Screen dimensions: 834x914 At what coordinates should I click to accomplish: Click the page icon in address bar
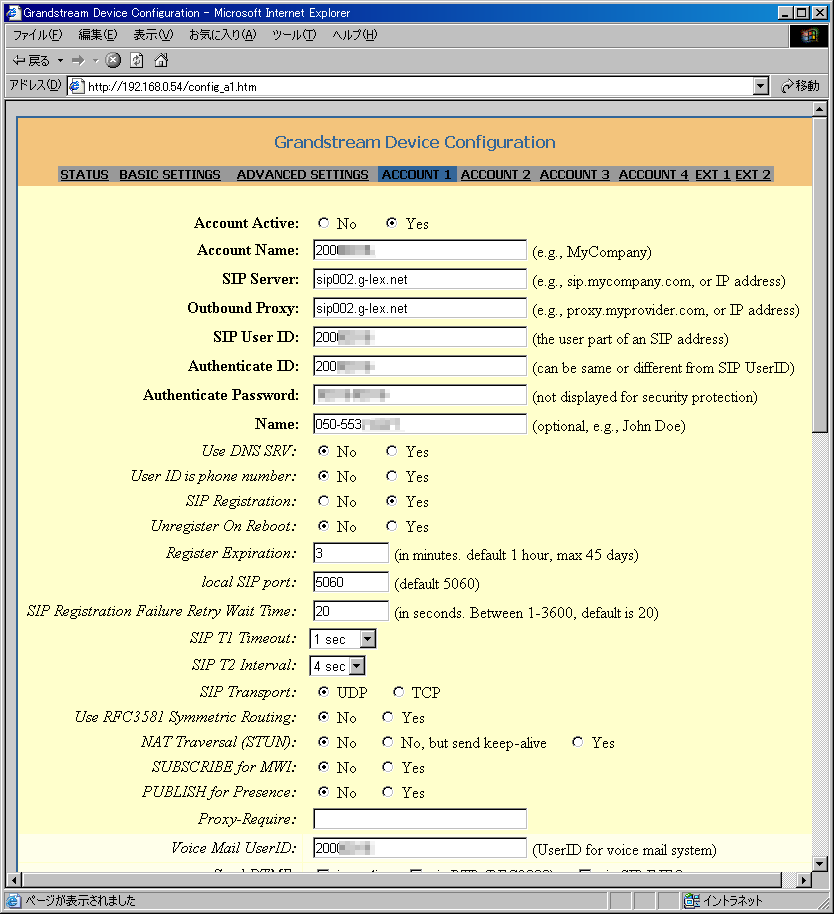[76, 86]
